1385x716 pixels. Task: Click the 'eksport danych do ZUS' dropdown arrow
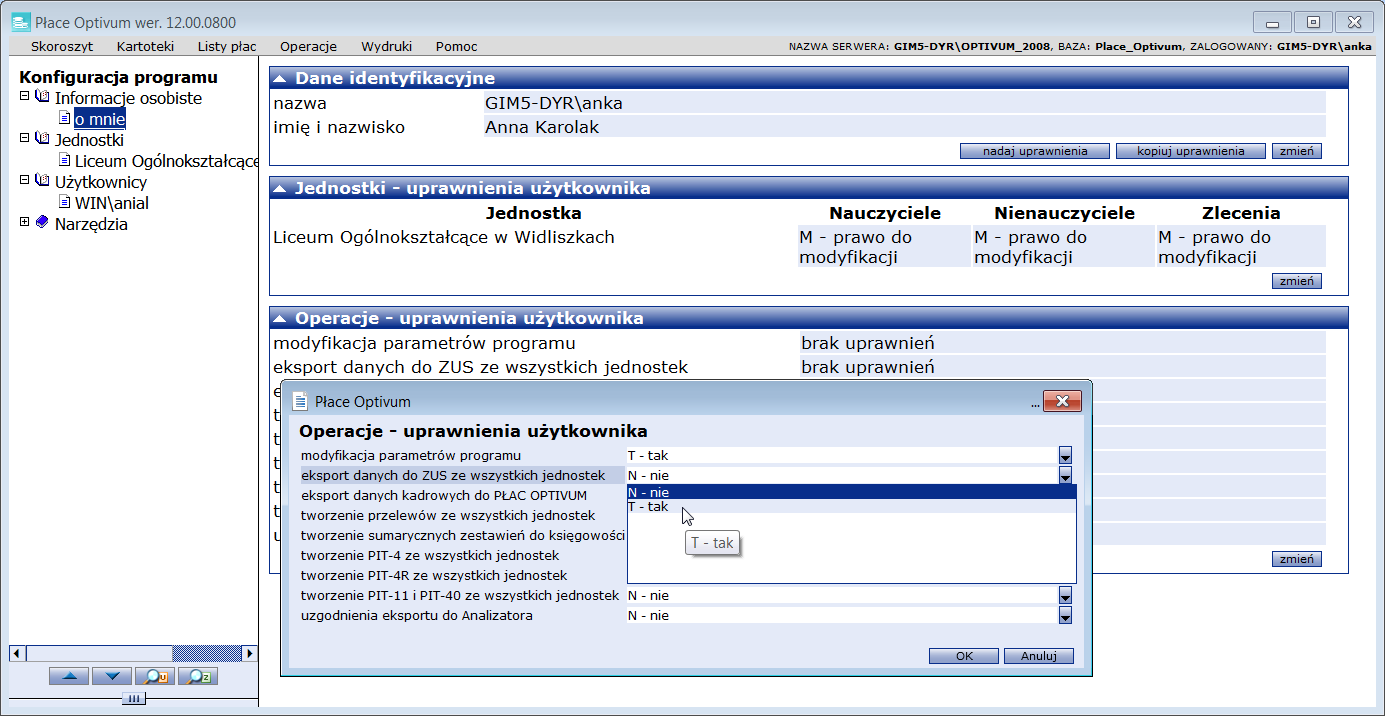tap(1065, 475)
